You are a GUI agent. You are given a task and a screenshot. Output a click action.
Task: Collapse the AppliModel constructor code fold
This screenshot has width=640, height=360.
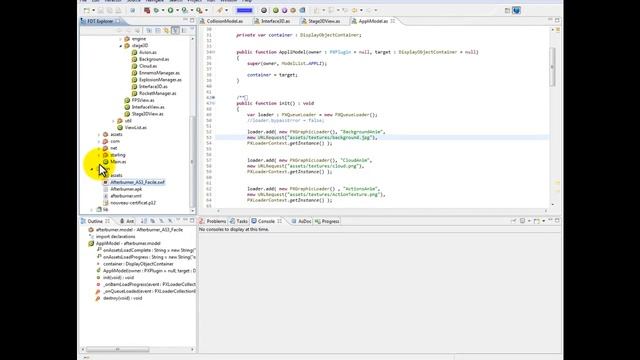click(213, 52)
